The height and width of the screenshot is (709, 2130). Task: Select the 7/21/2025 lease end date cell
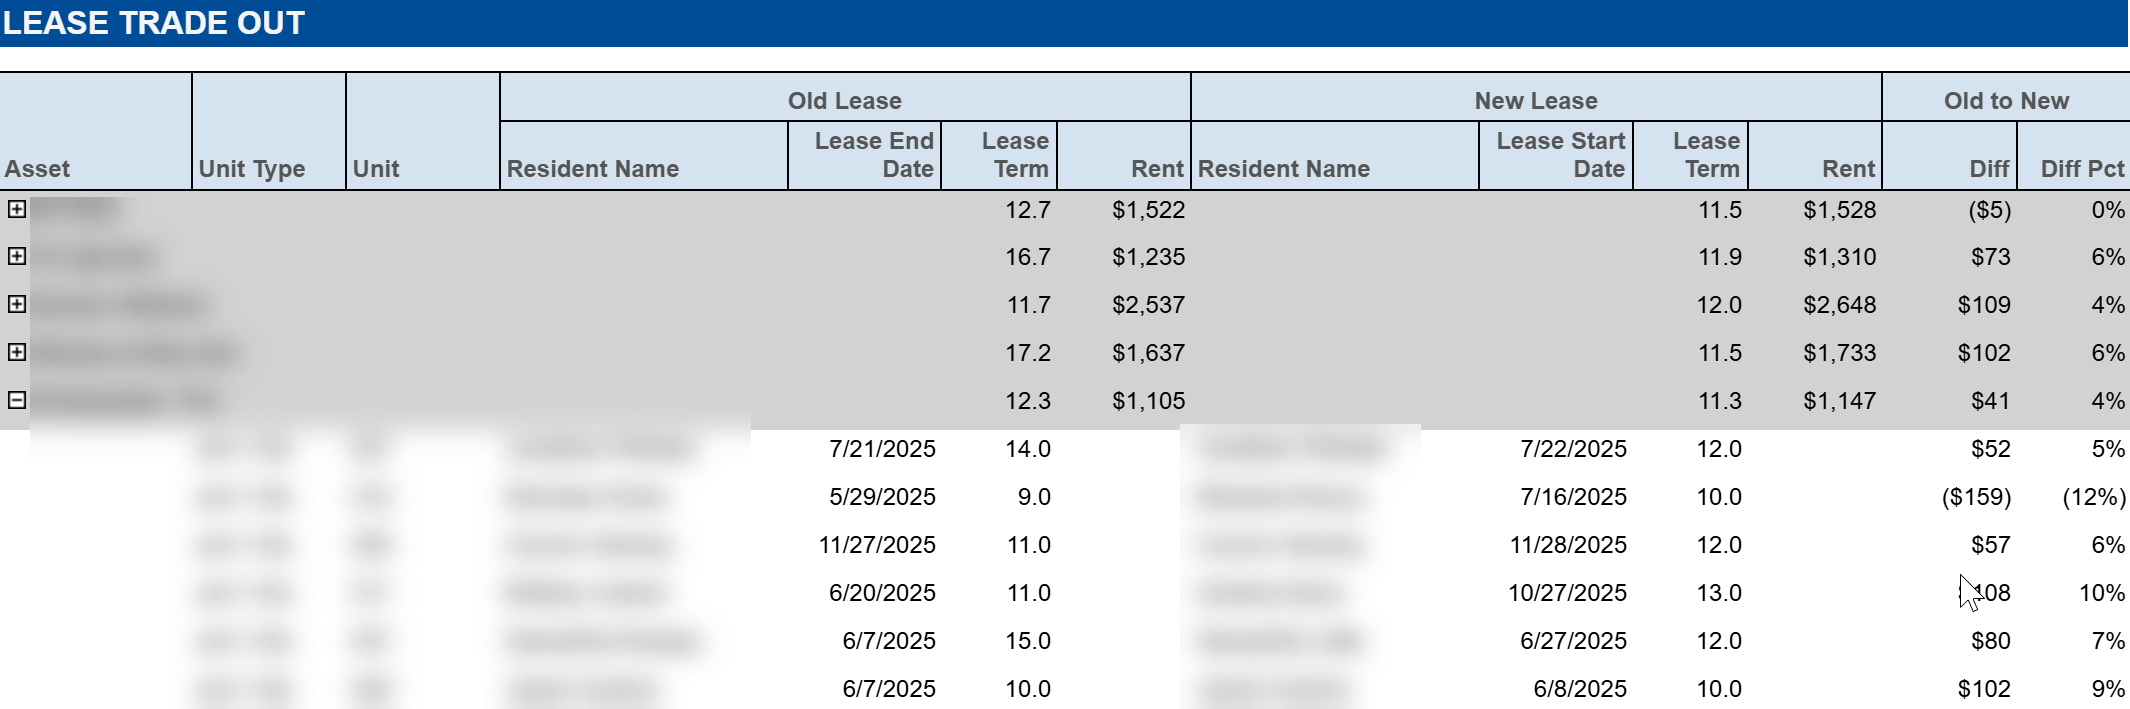[882, 449]
